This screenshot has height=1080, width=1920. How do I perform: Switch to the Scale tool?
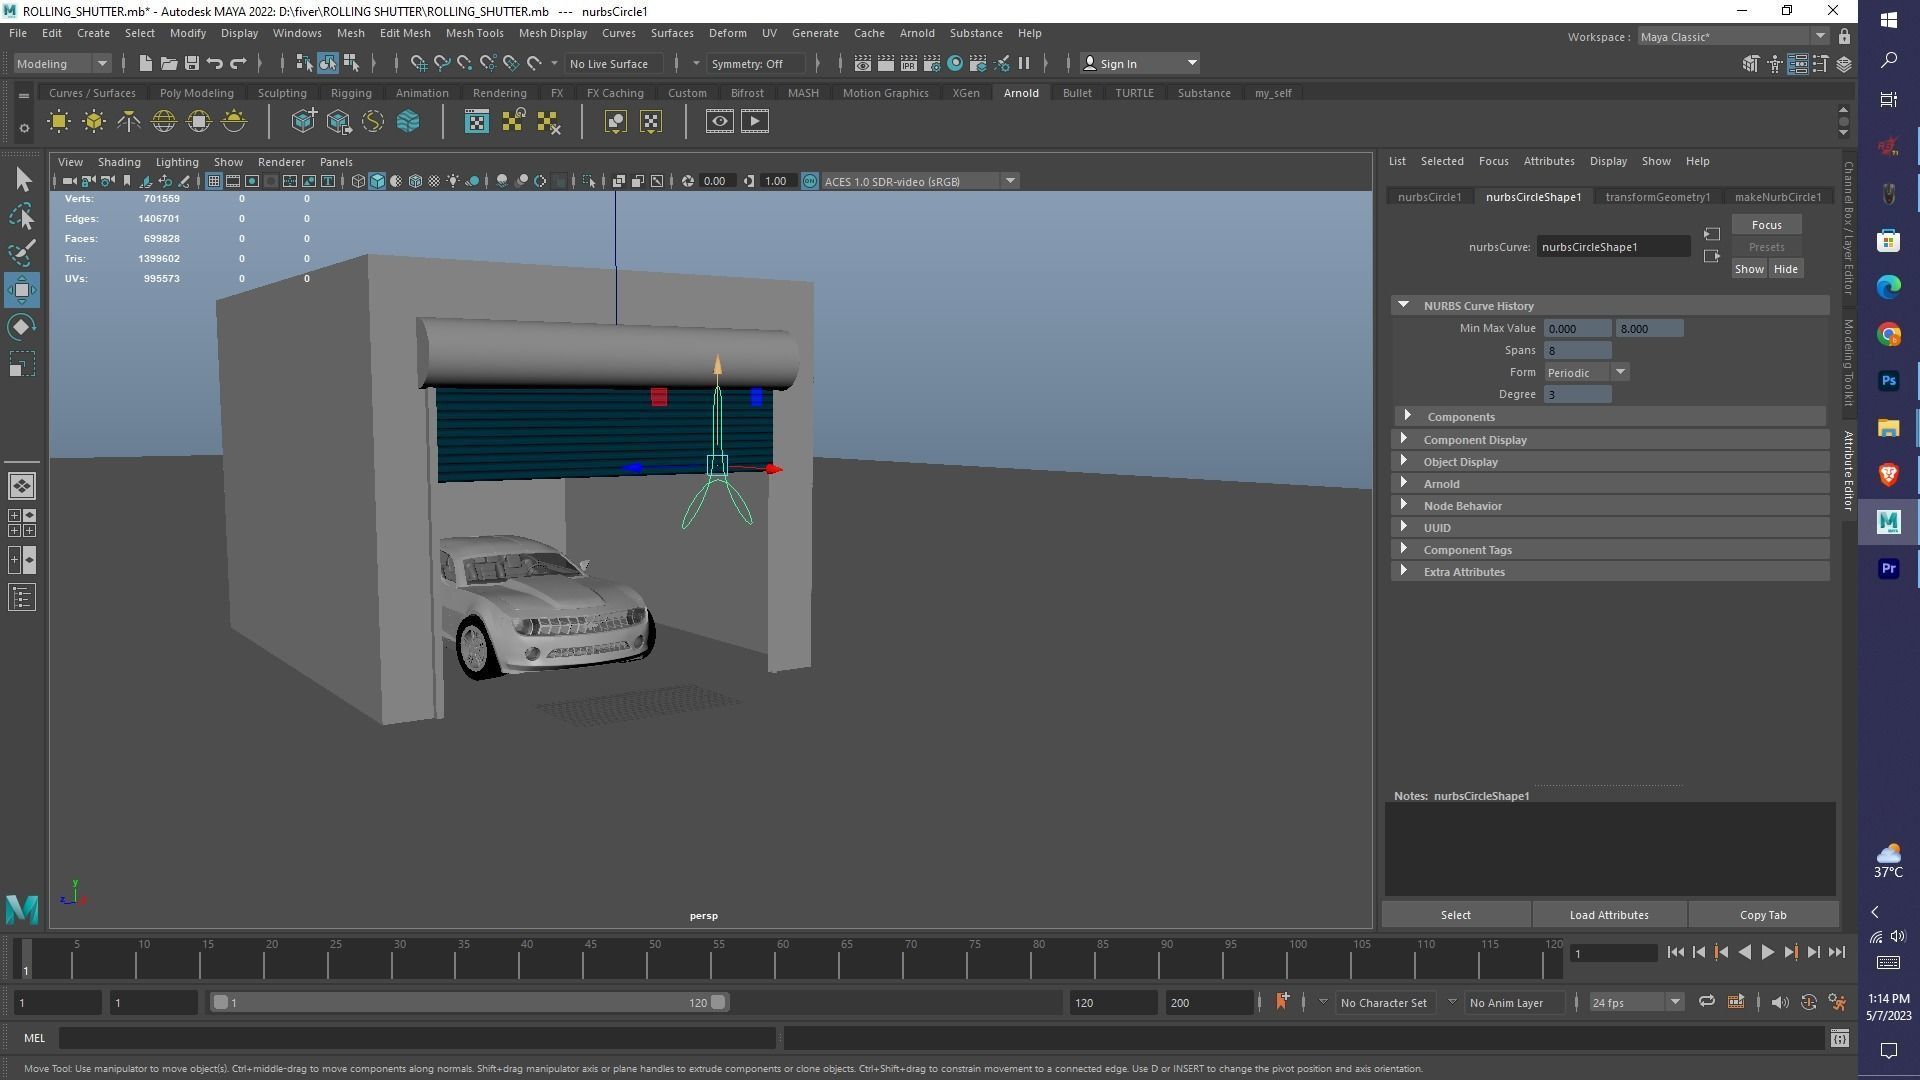(x=22, y=364)
